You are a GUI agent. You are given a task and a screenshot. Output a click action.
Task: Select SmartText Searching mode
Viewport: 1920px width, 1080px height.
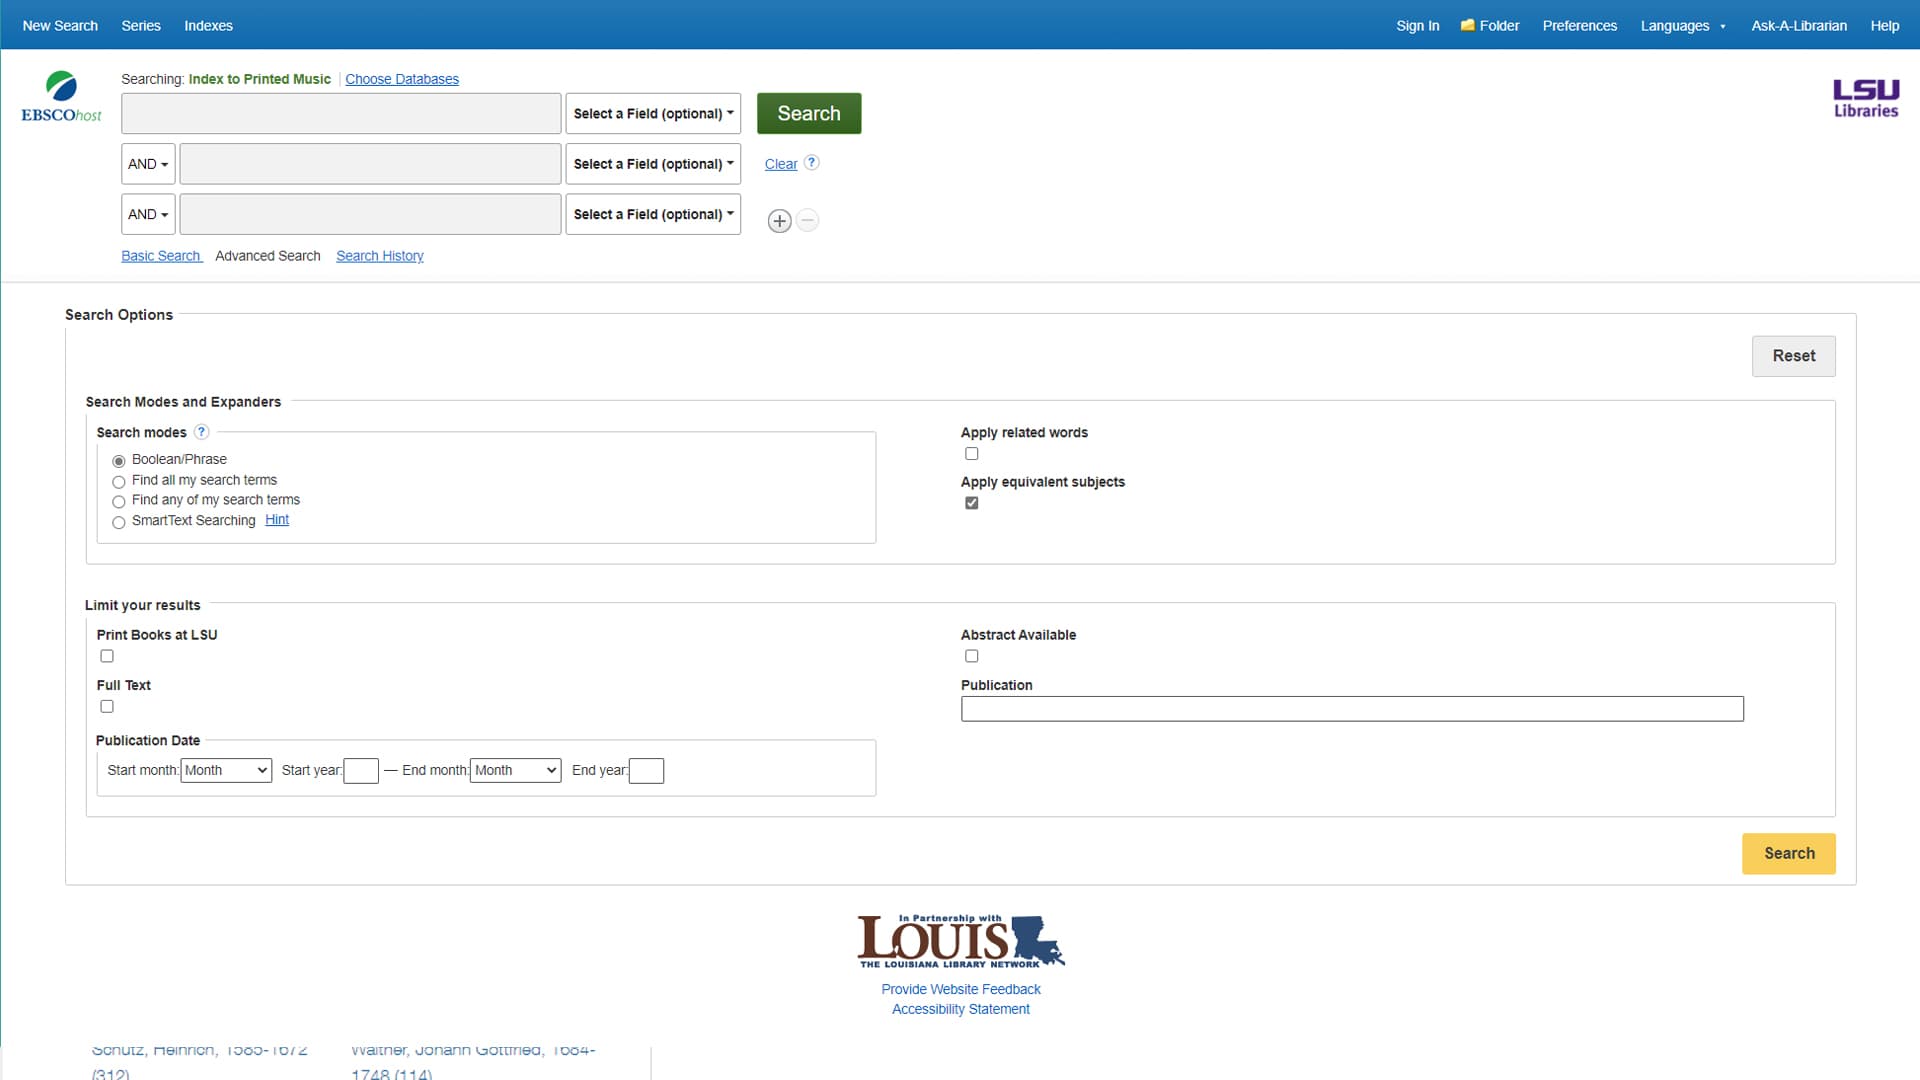coord(119,522)
